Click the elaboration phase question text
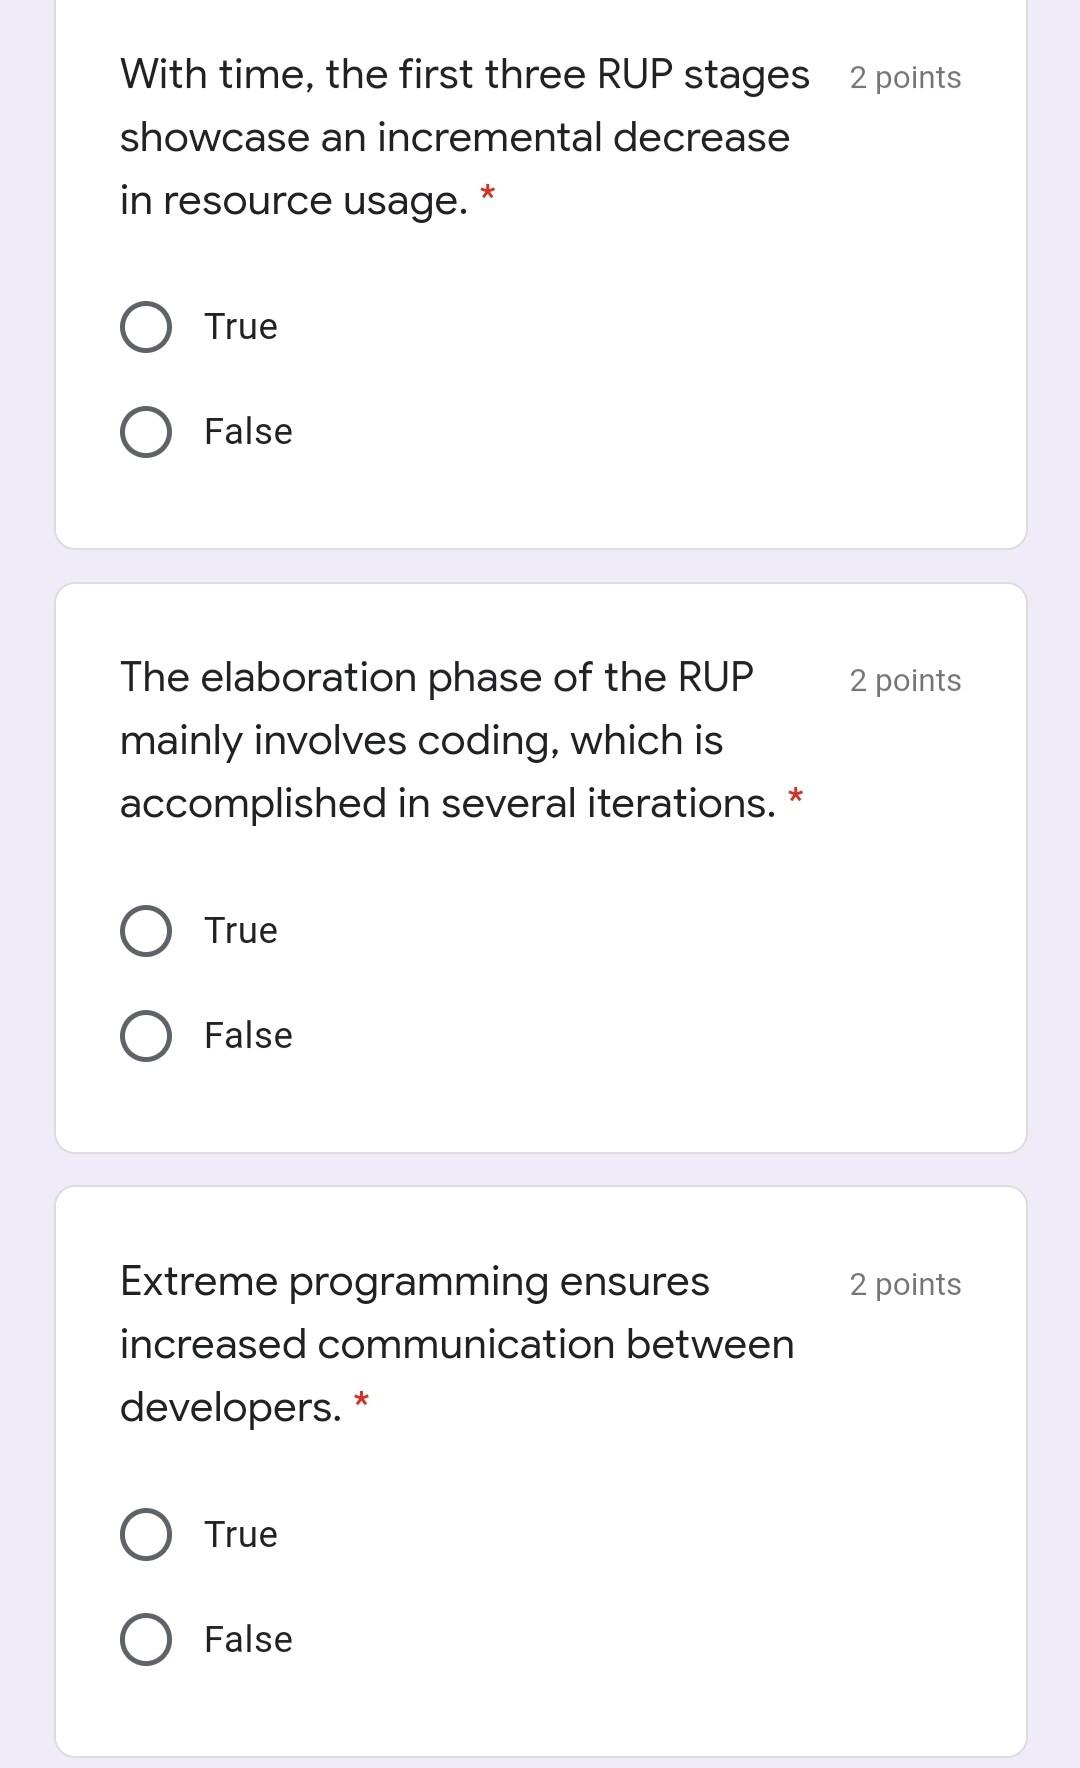The width and height of the screenshot is (1080, 1768). (440, 740)
